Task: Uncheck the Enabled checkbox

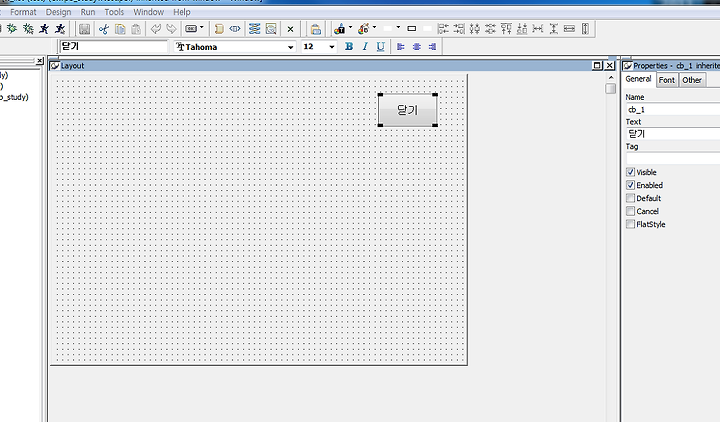Action: (x=630, y=185)
